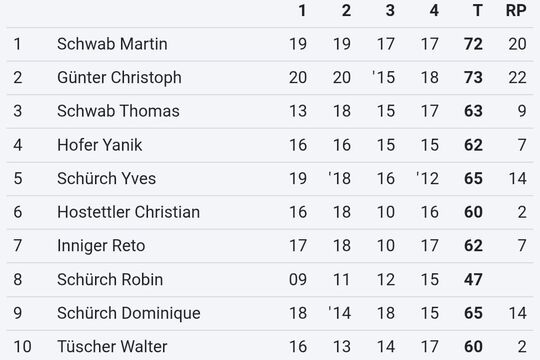The height and width of the screenshot is (360, 540).
Task: Select the Hofer Yanik row
Action: [270, 145]
